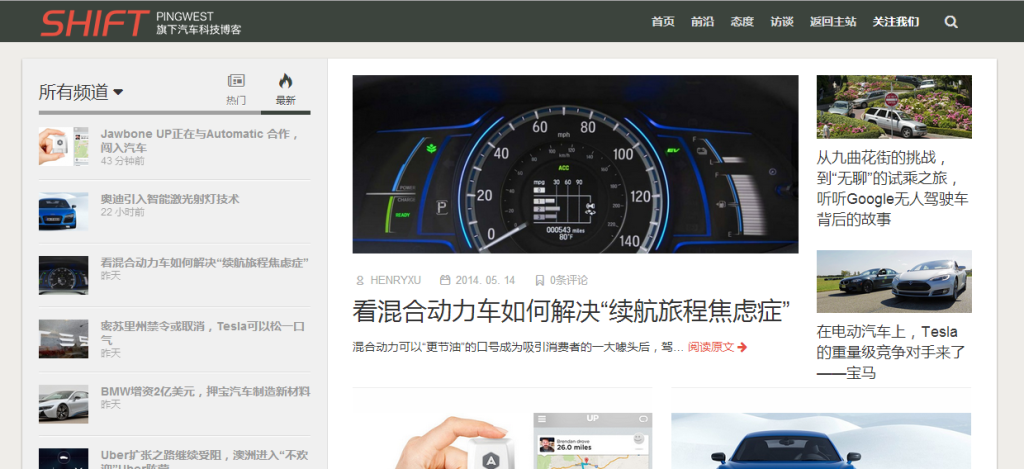Click the 阅读原文 read-more link
The image size is (1024, 469).
[x=711, y=347]
